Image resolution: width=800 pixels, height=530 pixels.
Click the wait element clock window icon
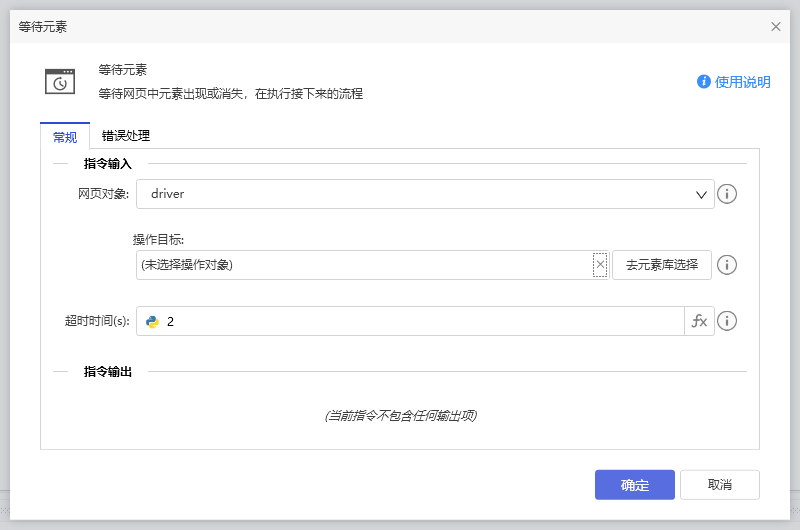pyautogui.click(x=60, y=82)
